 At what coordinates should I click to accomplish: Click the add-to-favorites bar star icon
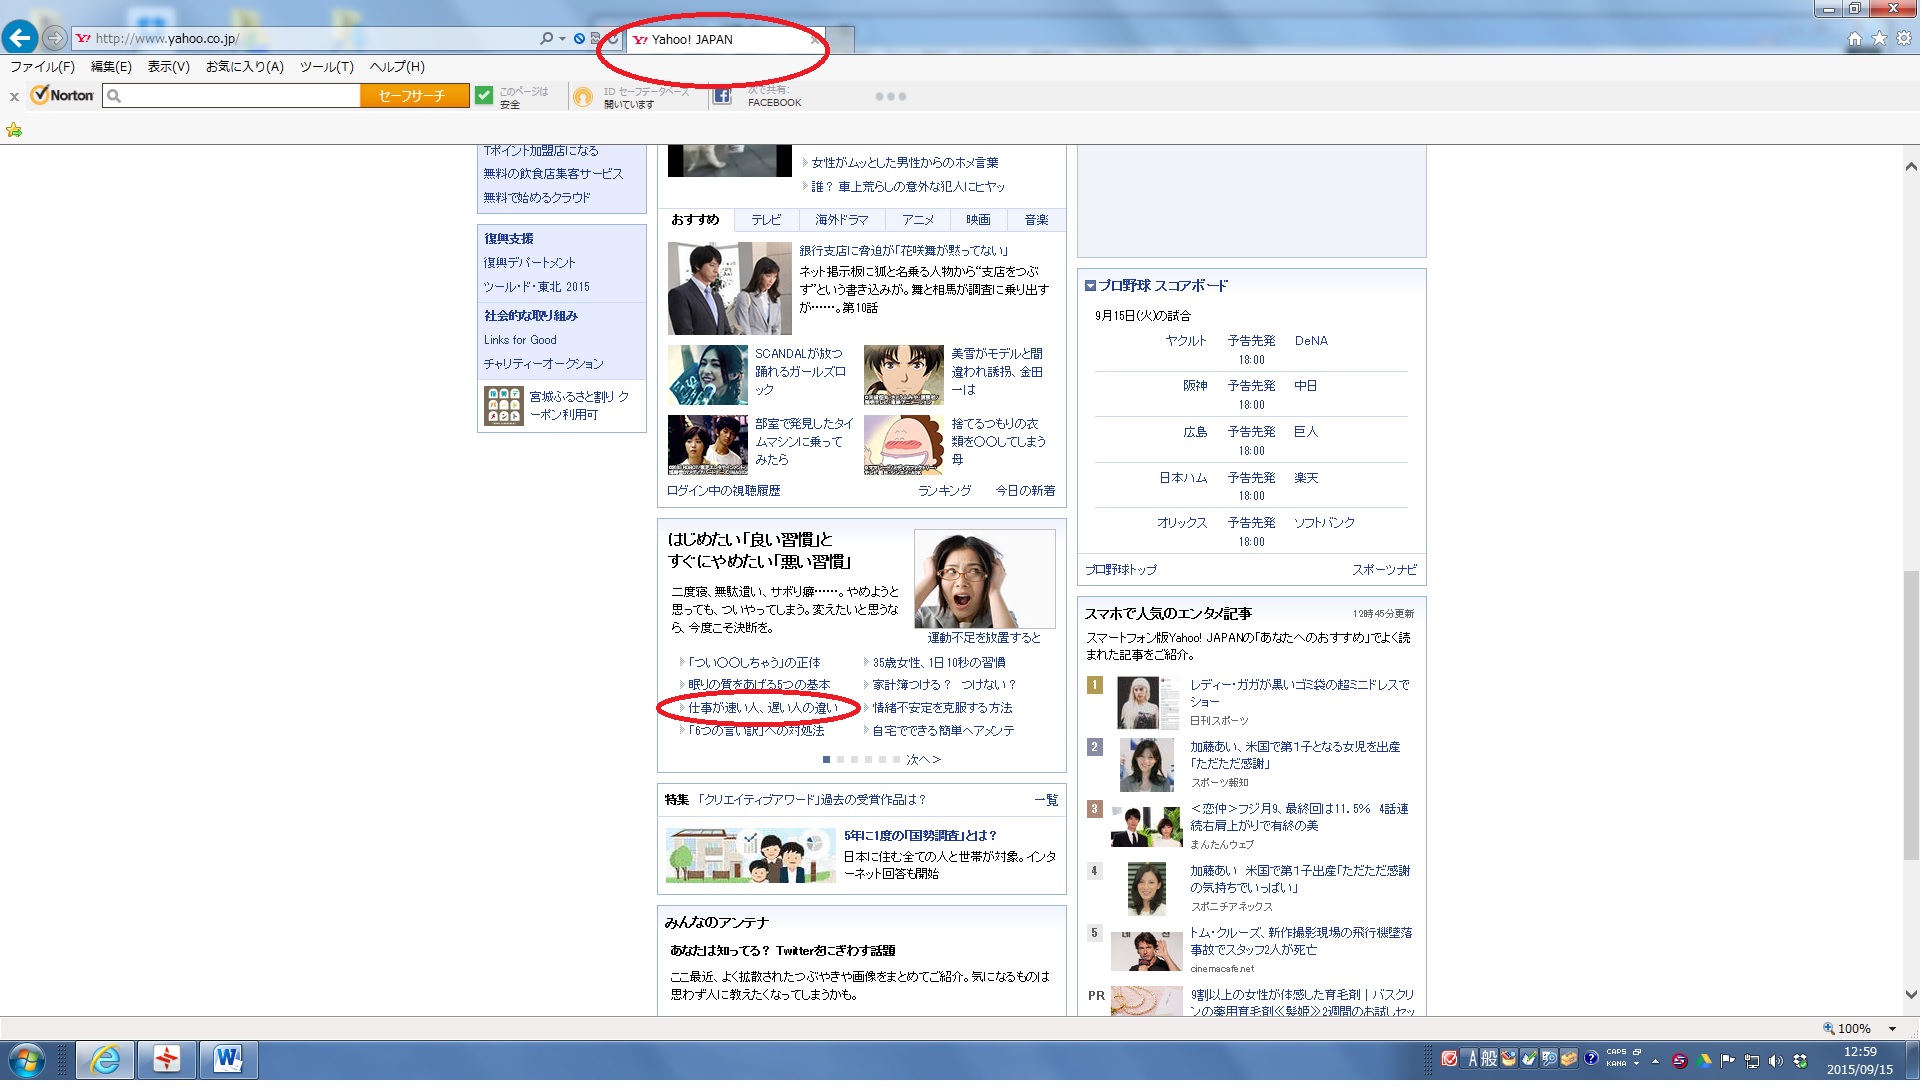click(14, 130)
